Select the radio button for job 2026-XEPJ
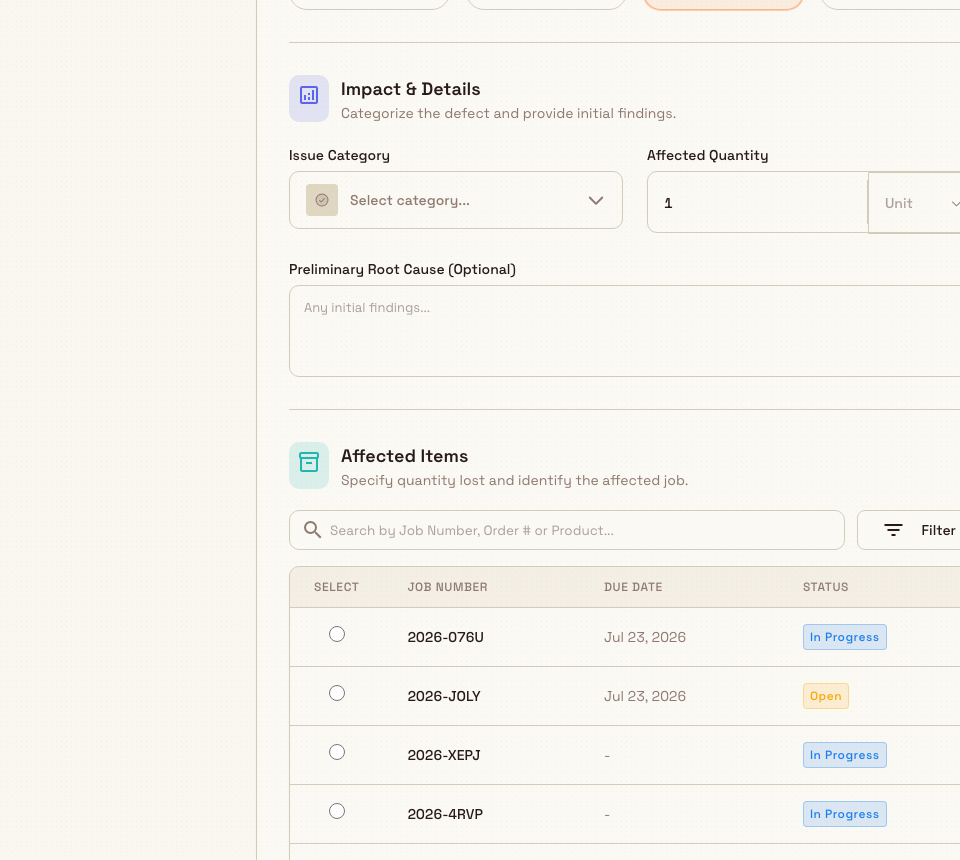This screenshot has height=860, width=960. point(337,752)
